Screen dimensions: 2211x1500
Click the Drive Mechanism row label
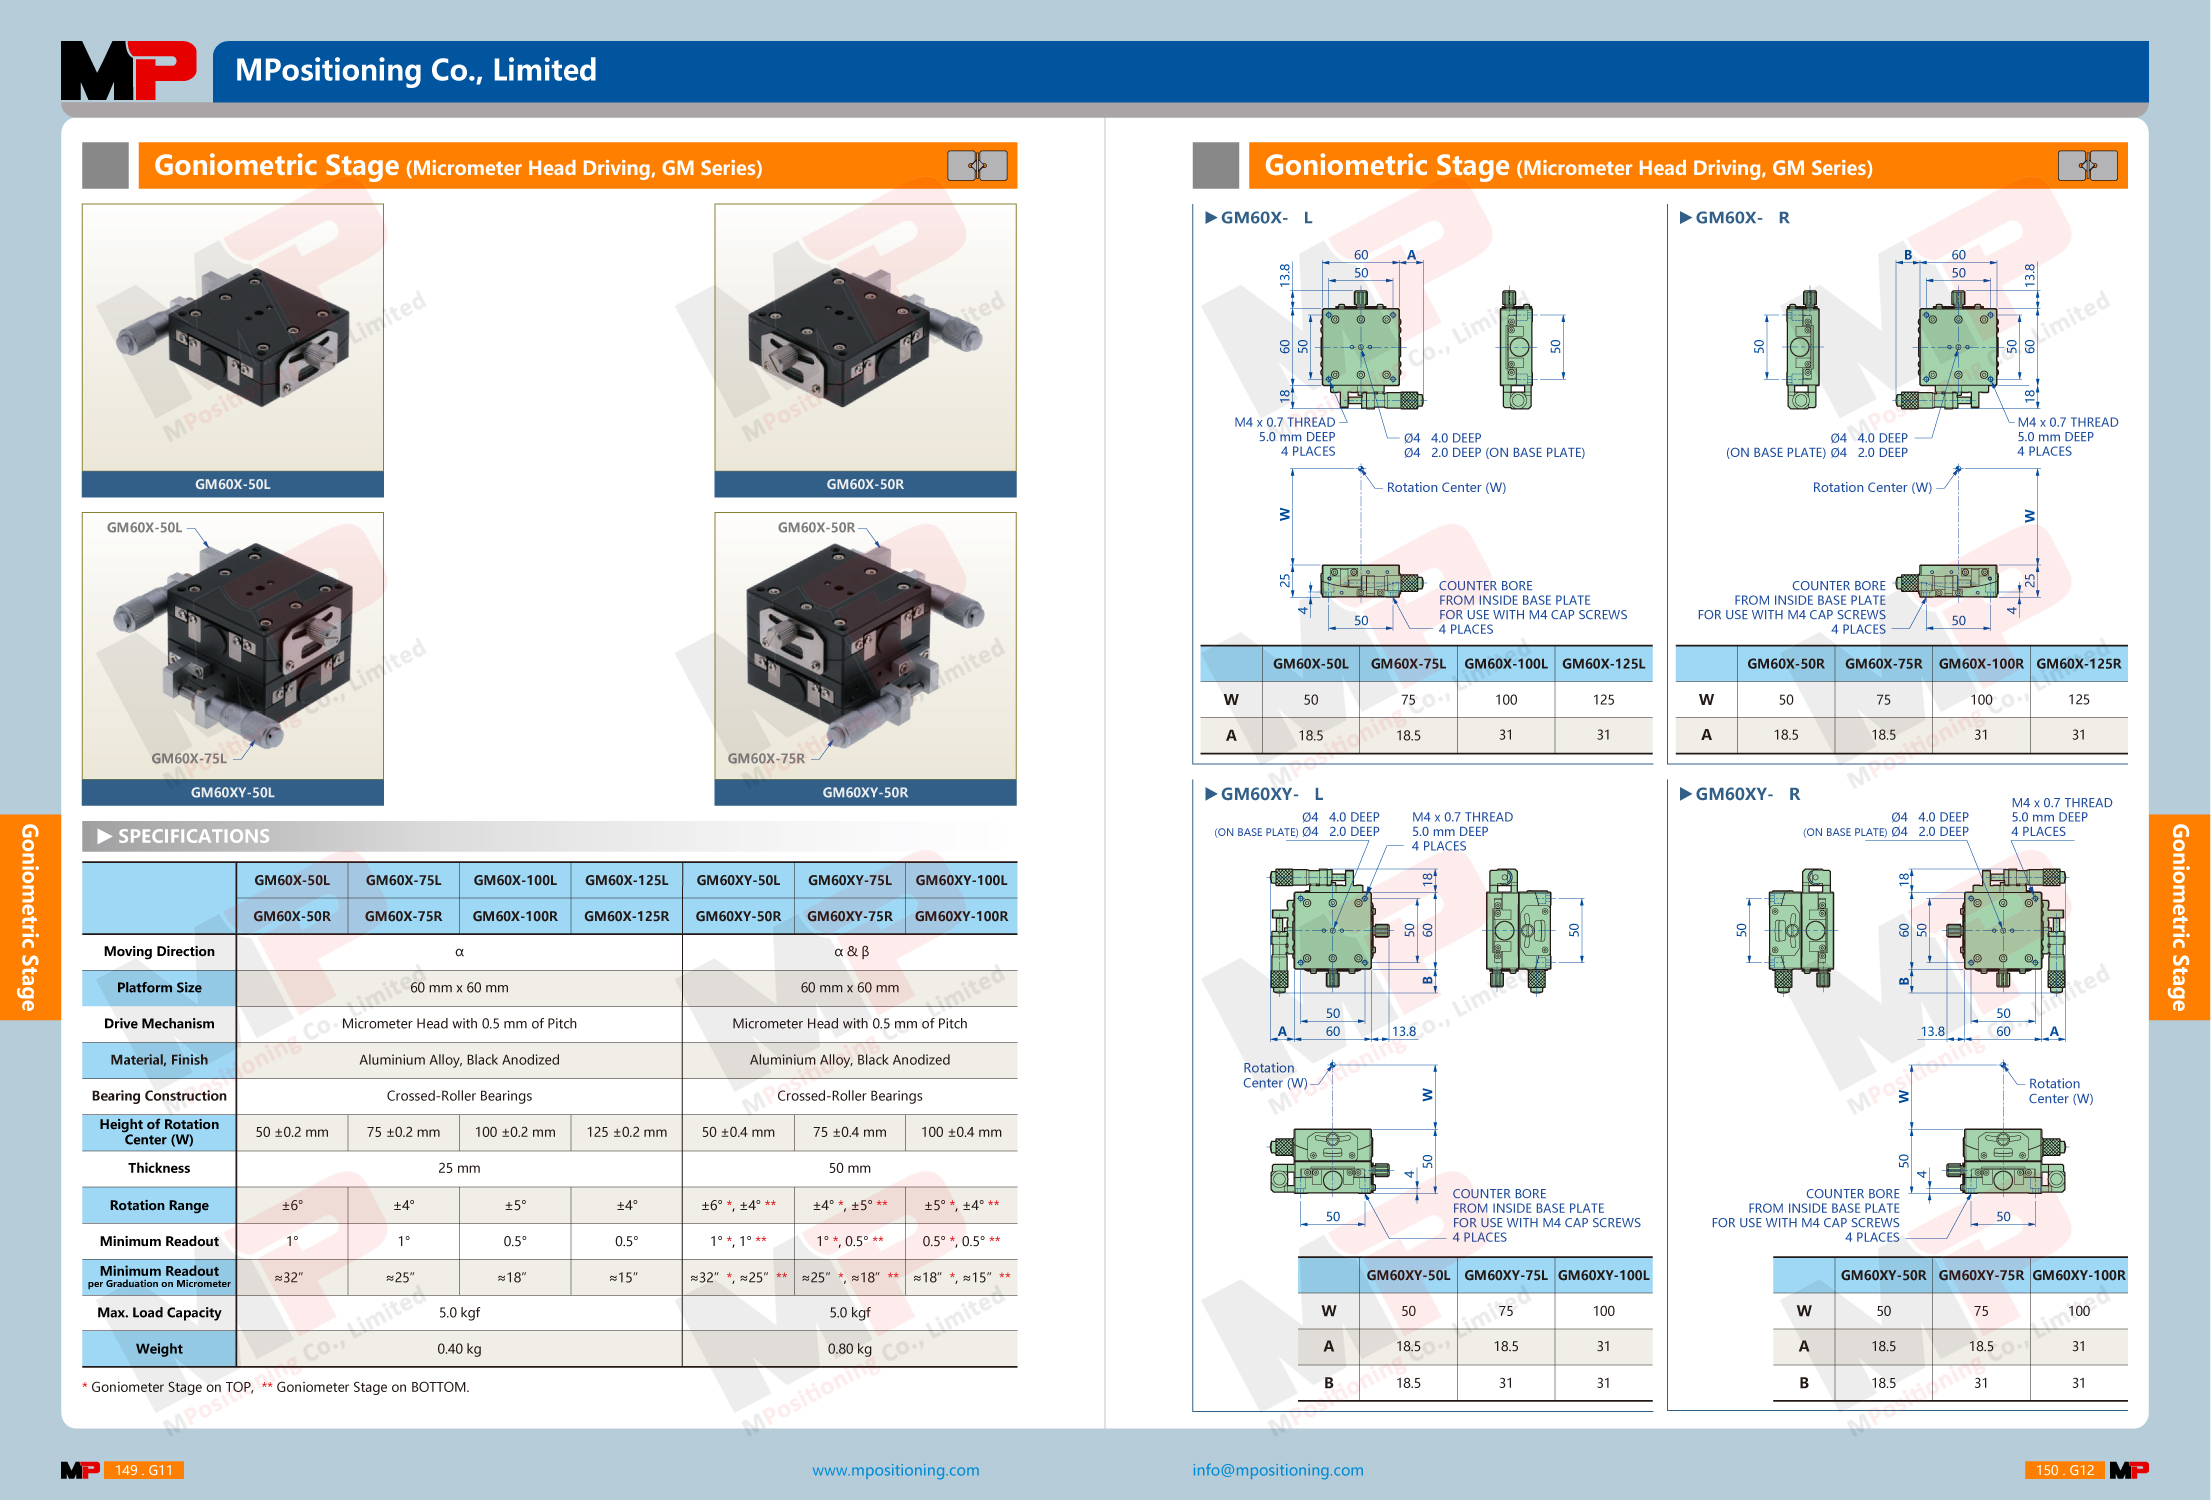coord(159,1023)
